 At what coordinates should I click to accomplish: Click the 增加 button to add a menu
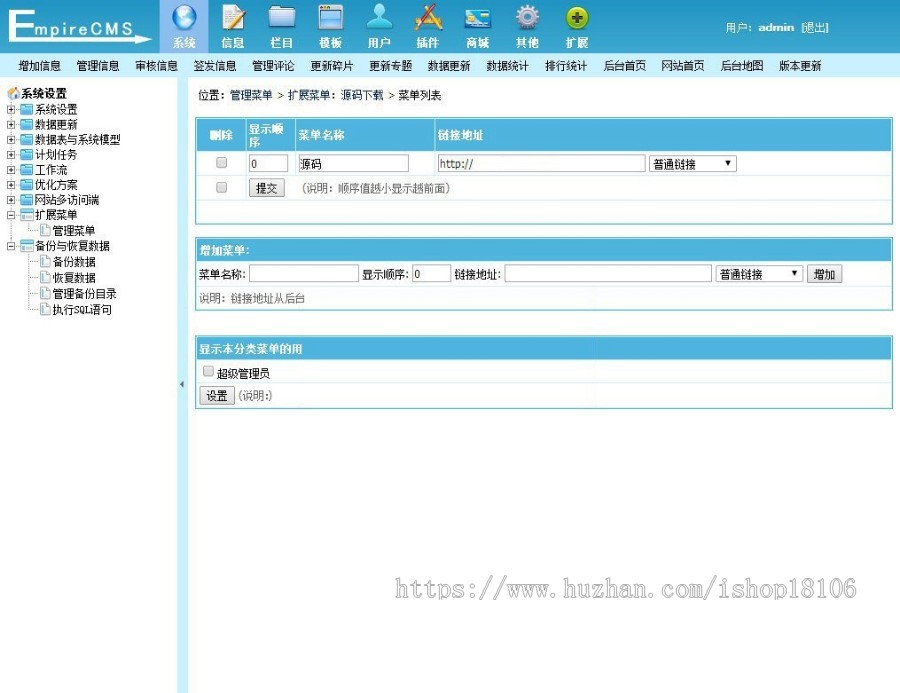point(824,273)
